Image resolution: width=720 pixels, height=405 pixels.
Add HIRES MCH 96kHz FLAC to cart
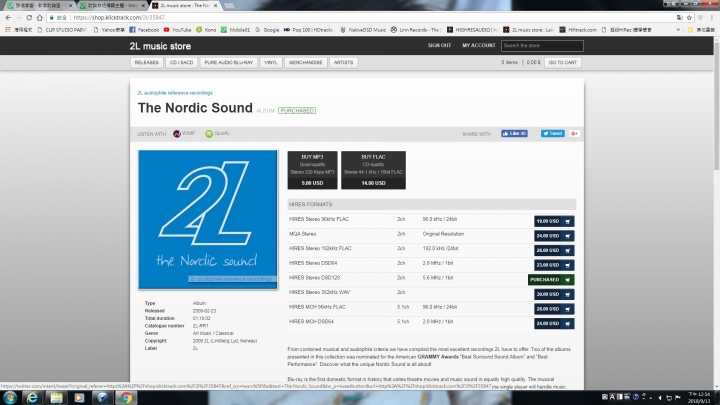click(554, 309)
